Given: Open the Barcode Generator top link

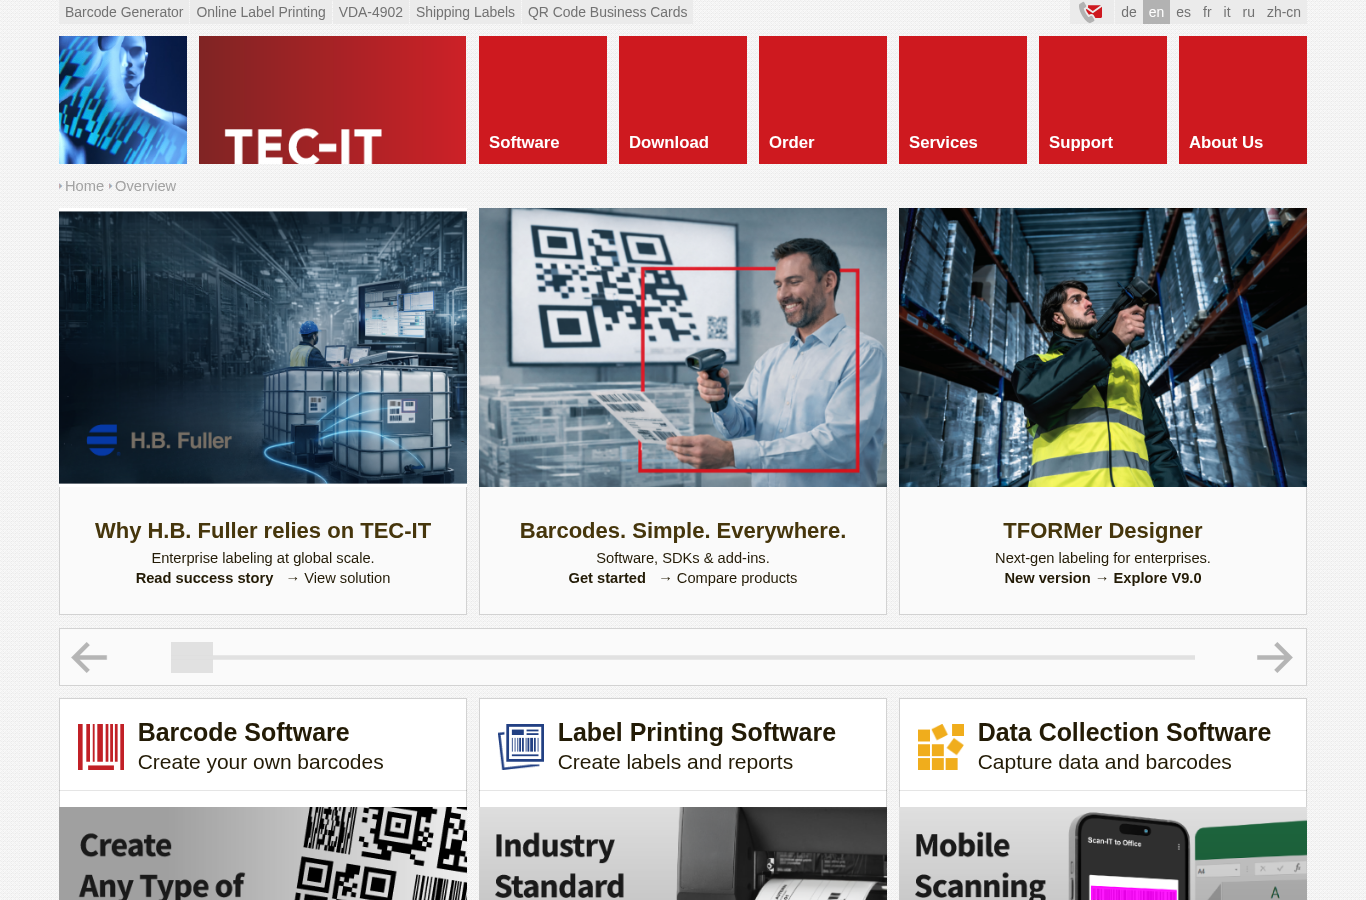Looking at the screenshot, I should coord(124,12).
